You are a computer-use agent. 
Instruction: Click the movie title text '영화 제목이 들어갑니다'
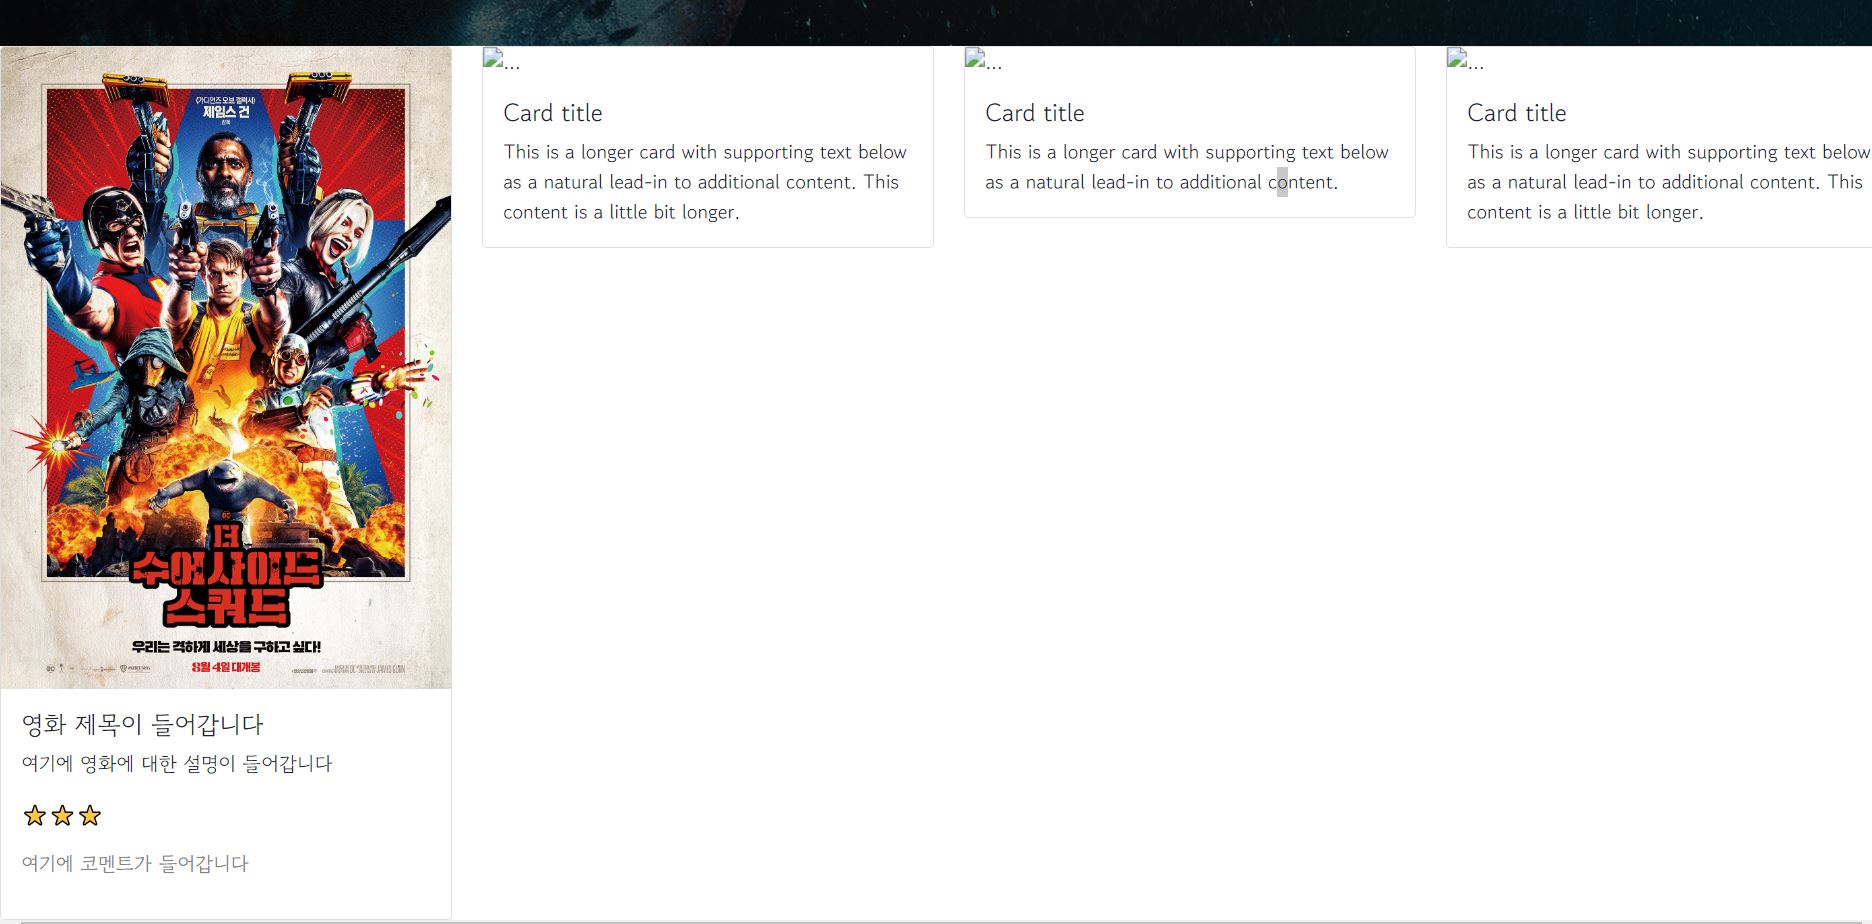[x=143, y=724]
